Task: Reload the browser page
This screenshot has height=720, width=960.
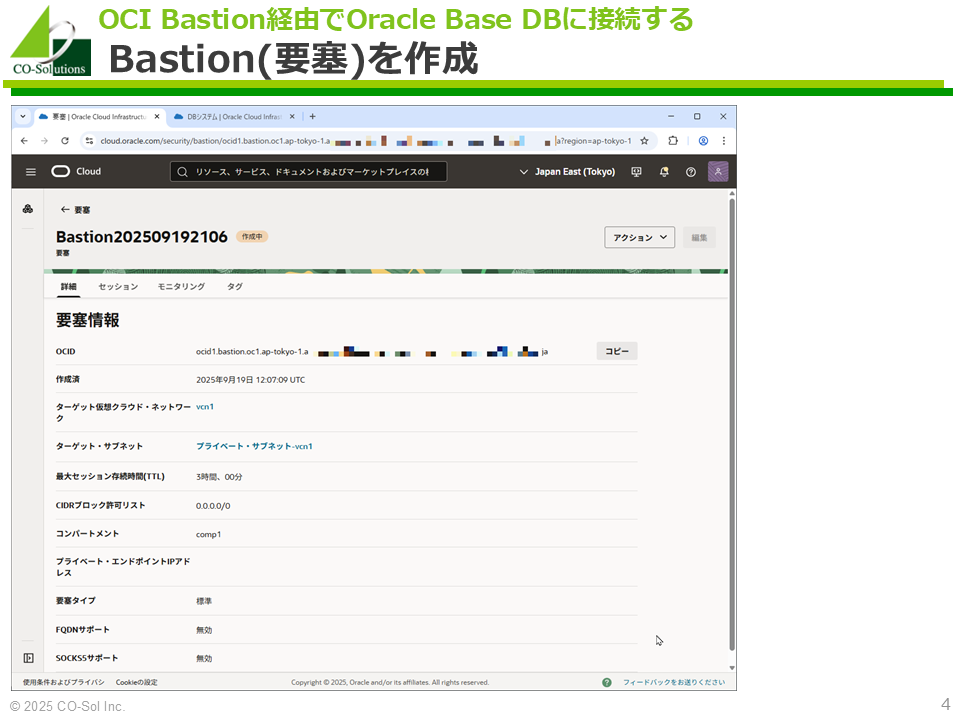Action: 65,141
